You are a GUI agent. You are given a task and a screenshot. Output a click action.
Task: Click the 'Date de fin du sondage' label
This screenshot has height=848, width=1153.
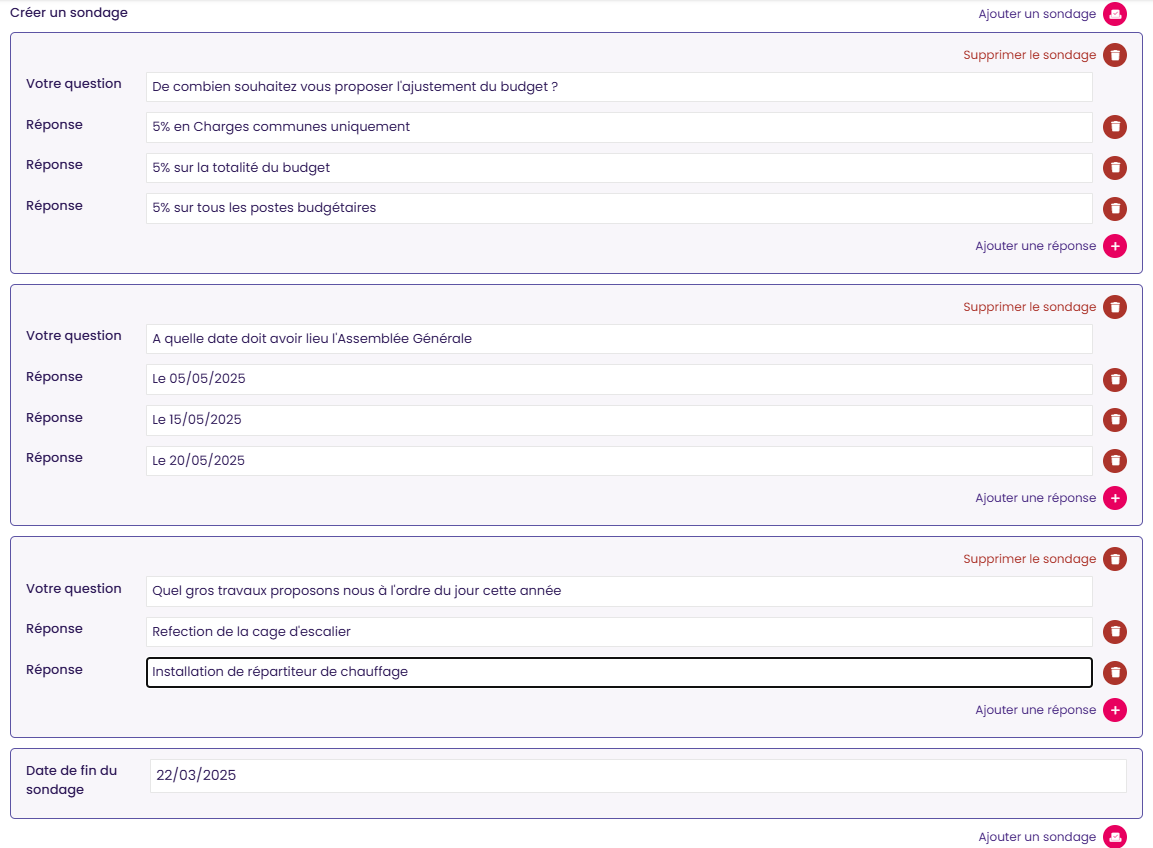71,780
